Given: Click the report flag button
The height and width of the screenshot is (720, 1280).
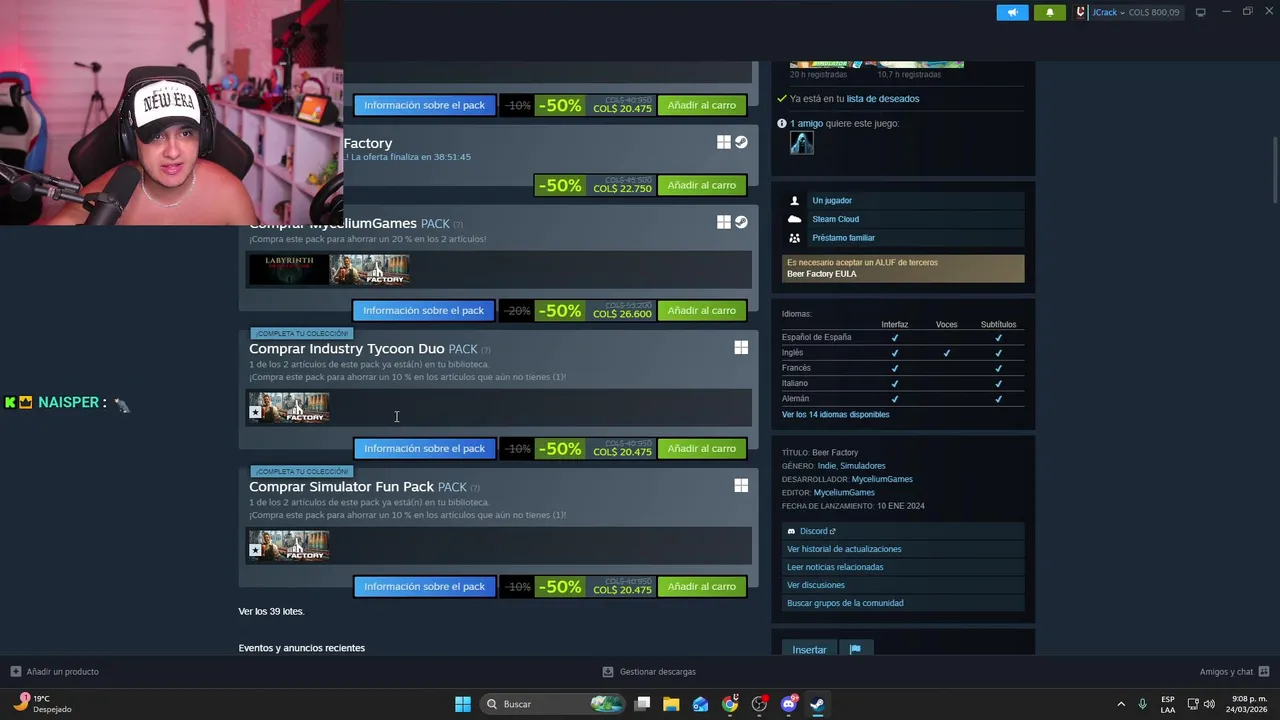Looking at the screenshot, I should click(x=855, y=649).
